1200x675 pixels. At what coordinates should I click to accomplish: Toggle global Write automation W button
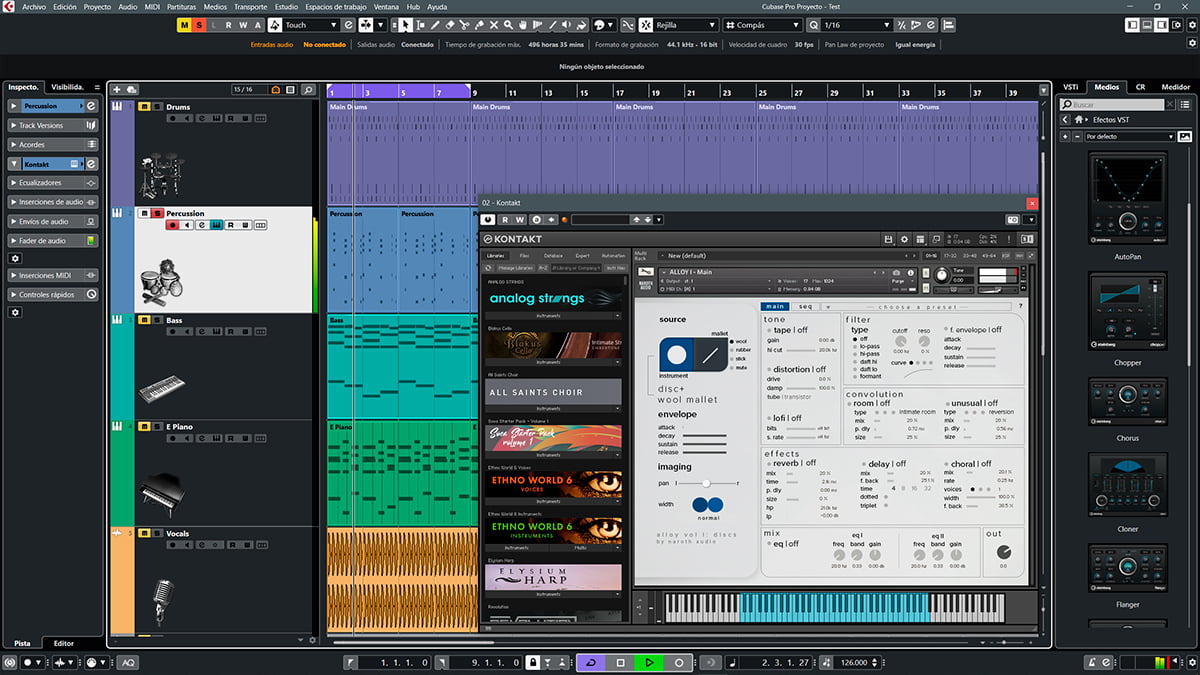(x=243, y=25)
